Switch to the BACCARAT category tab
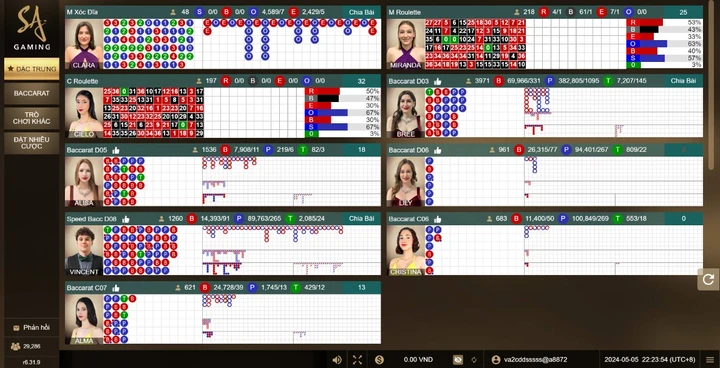The height and width of the screenshot is (368, 720). pyautogui.click(x=32, y=93)
